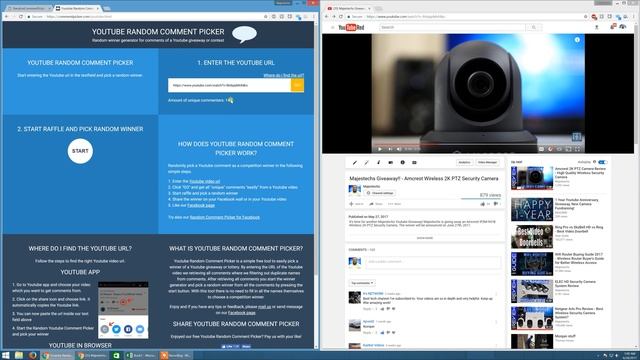Open File Explorer from the taskbar
The height and width of the screenshot is (360, 640).
19,356
